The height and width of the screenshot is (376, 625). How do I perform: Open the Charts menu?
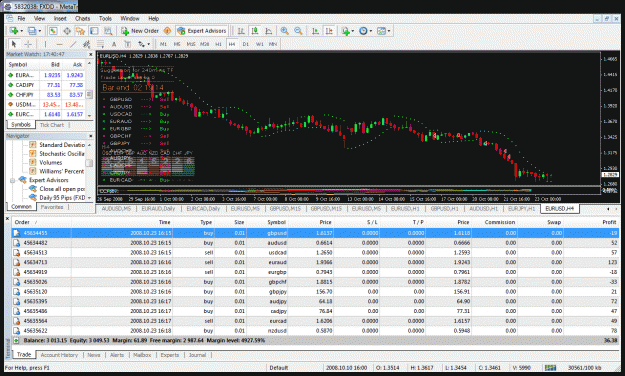(x=83, y=18)
